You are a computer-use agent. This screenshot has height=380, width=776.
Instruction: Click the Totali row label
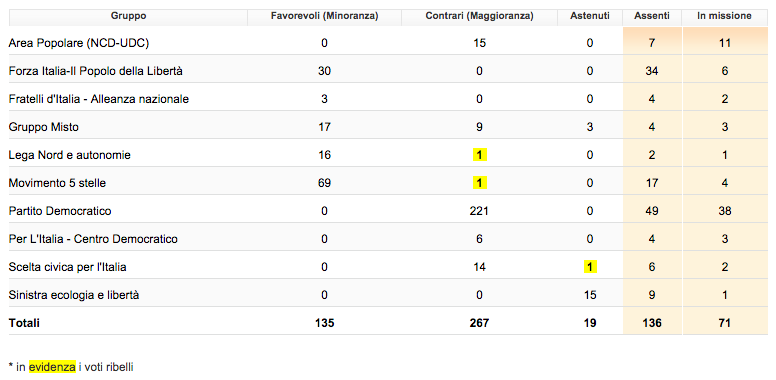pyautogui.click(x=24, y=324)
